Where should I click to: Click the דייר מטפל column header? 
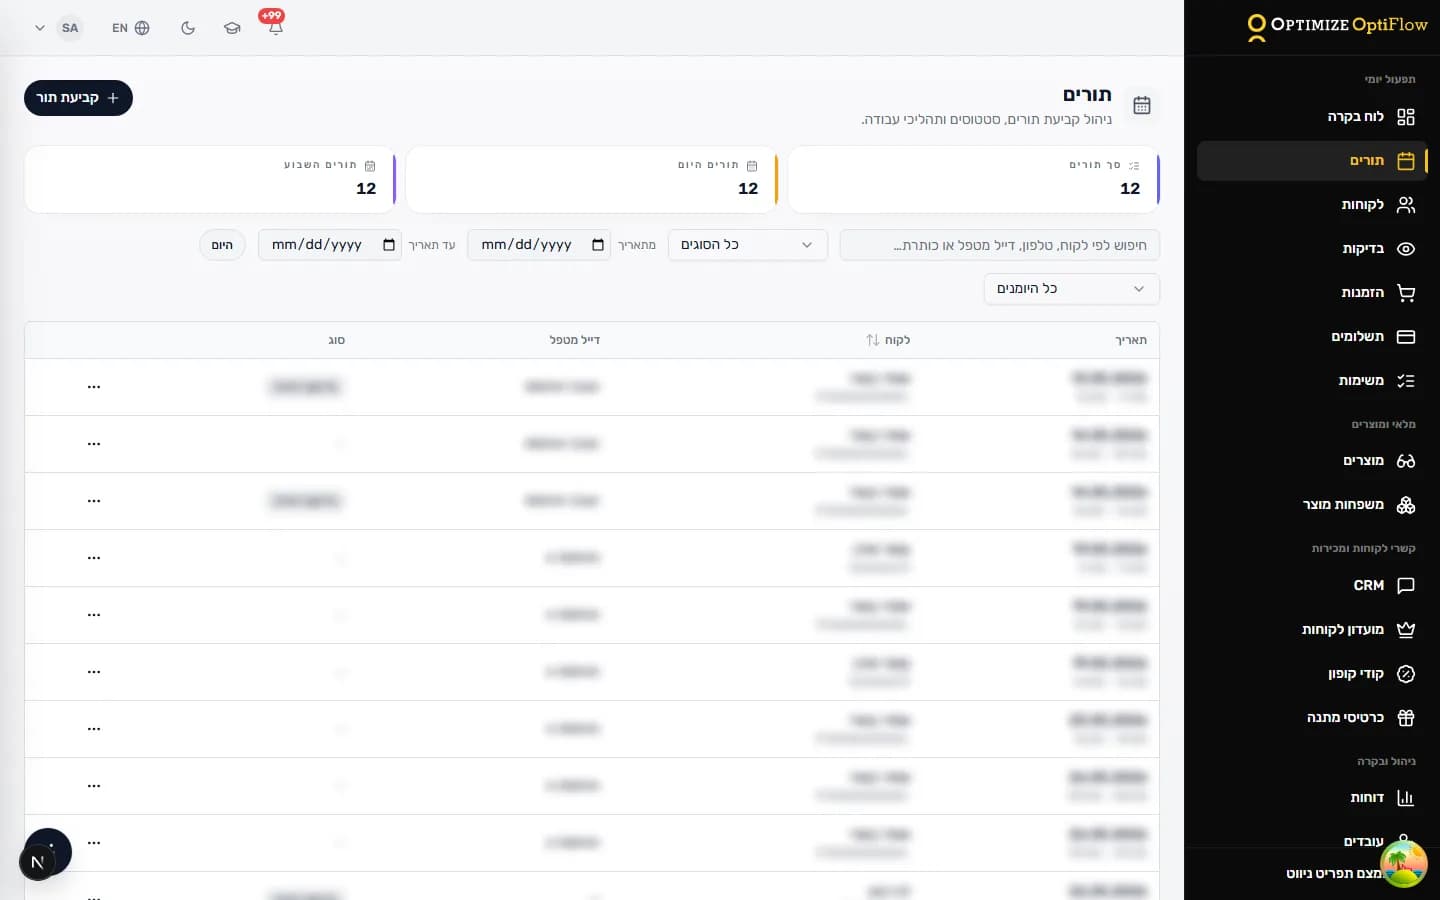pos(575,340)
